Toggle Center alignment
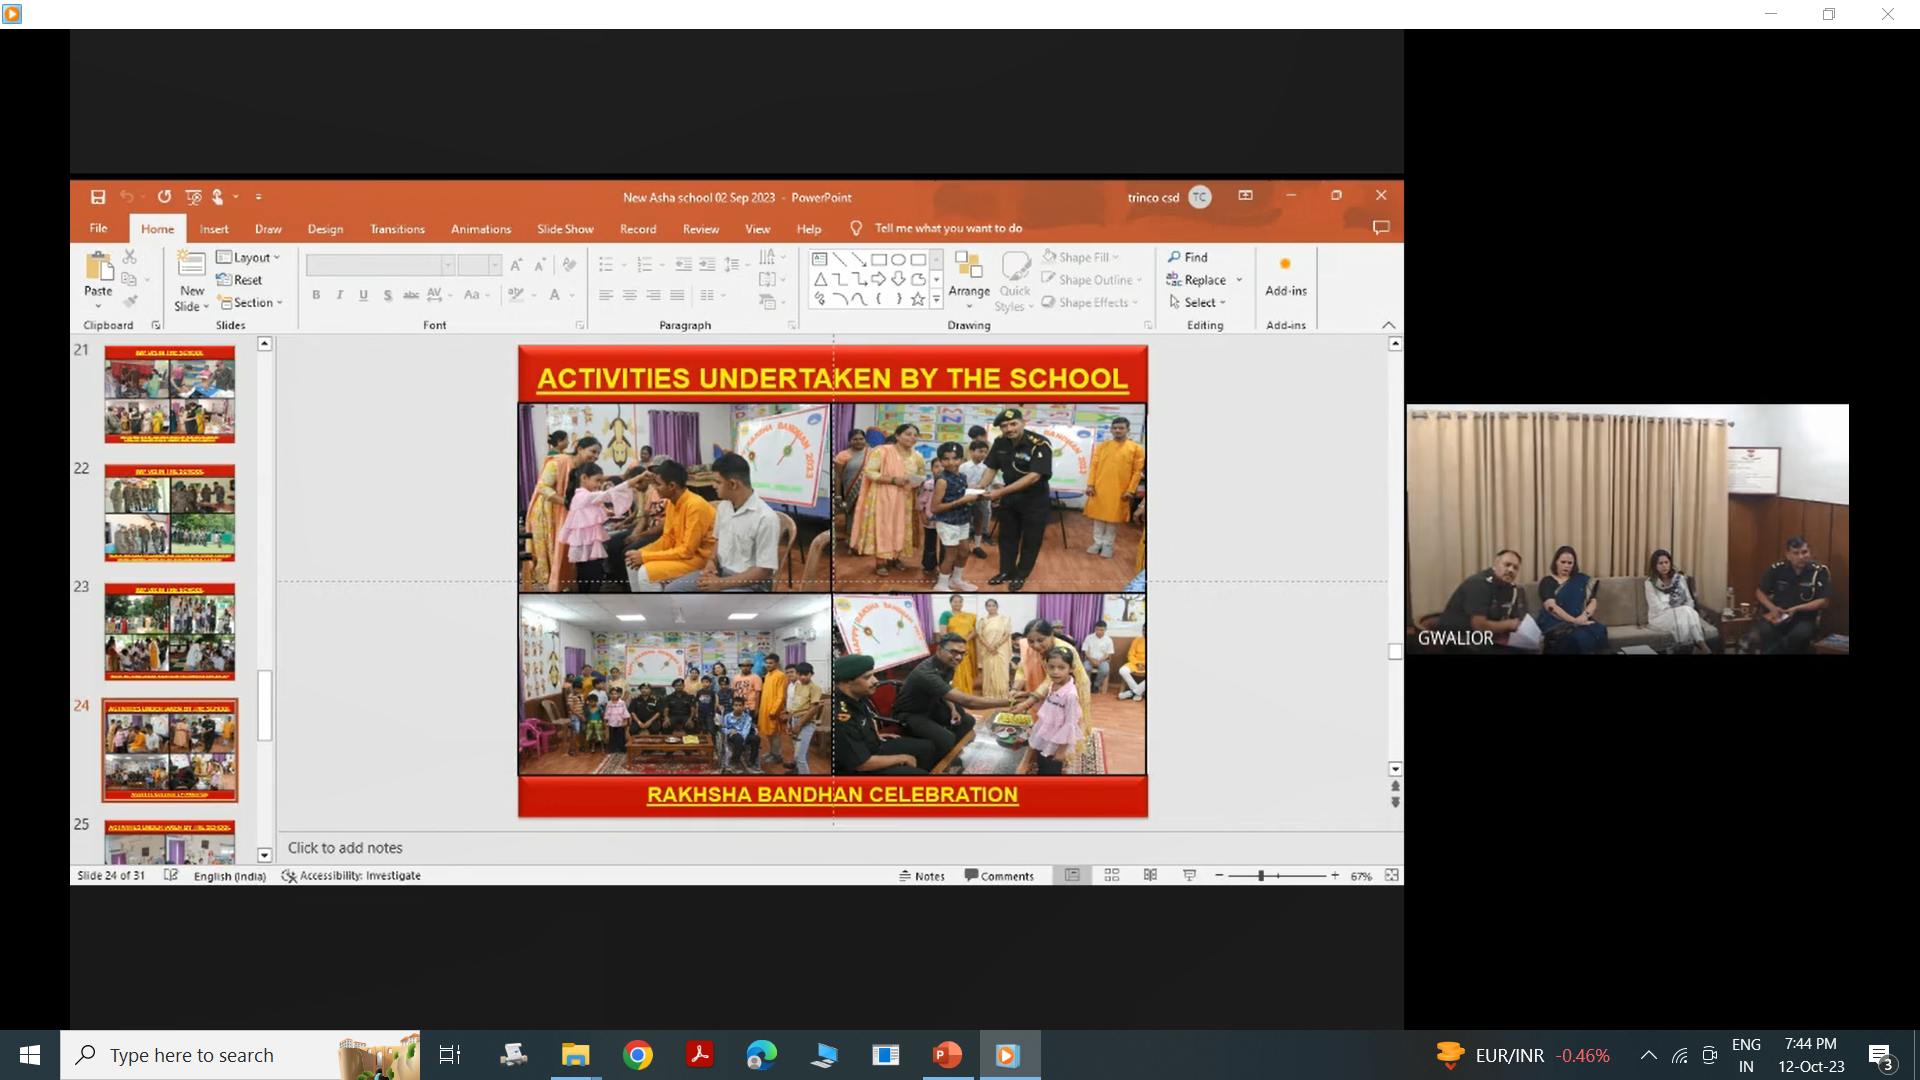Image resolution: width=1920 pixels, height=1080 pixels. coord(629,295)
